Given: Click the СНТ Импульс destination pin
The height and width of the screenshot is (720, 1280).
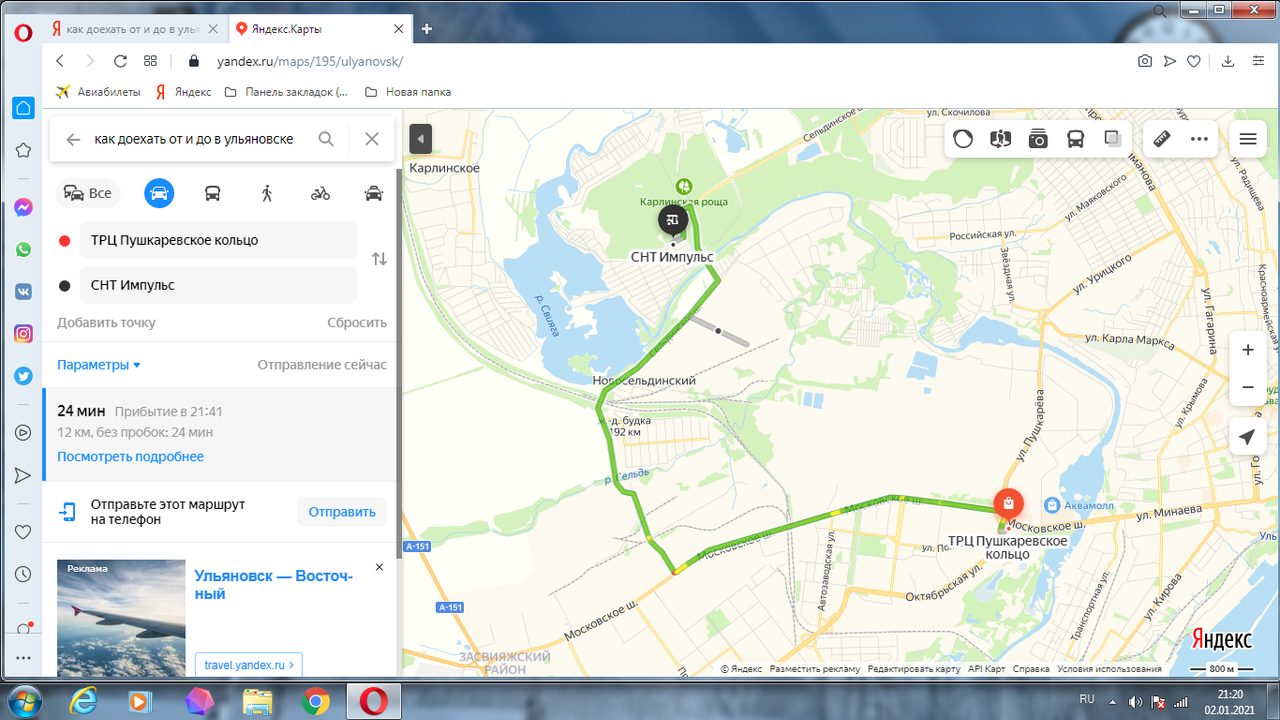Looking at the screenshot, I should [x=673, y=221].
